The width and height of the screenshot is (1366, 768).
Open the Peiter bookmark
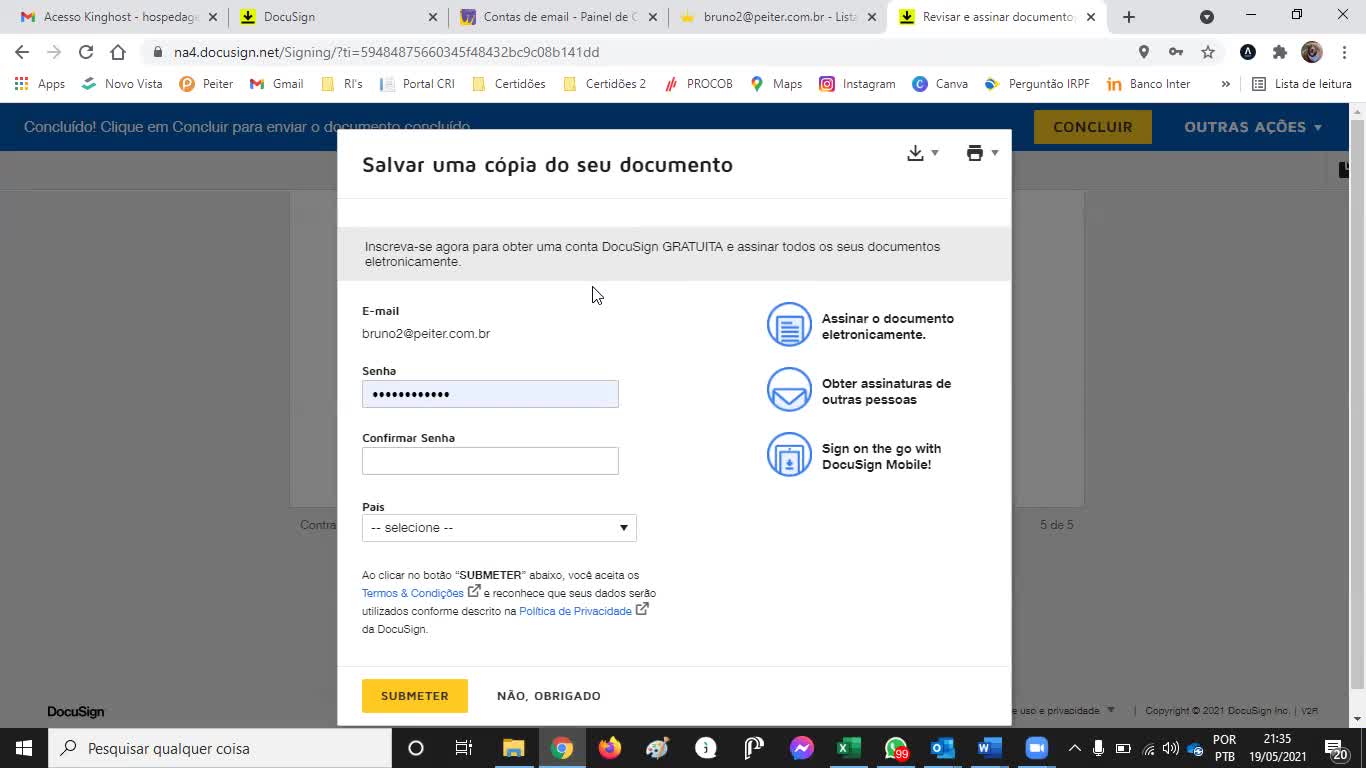click(x=206, y=84)
